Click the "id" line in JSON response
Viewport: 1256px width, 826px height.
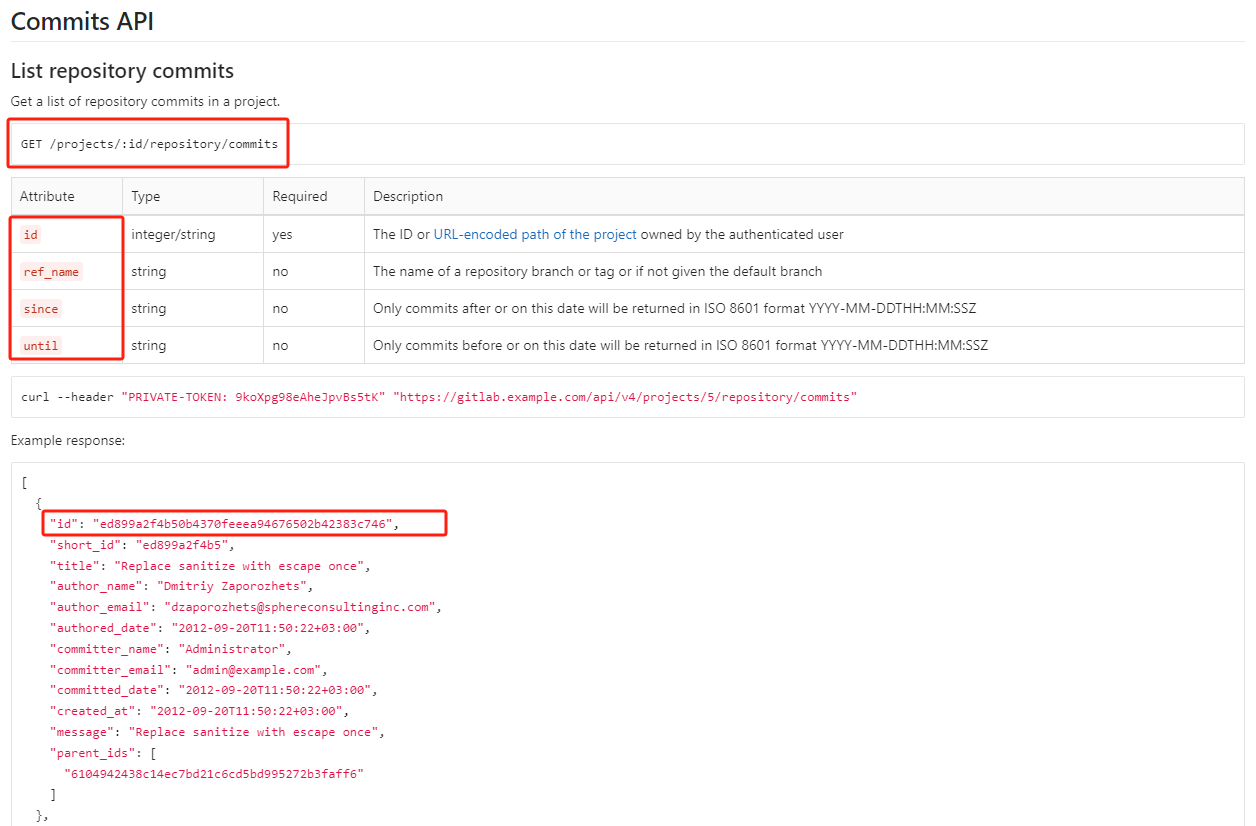225,524
